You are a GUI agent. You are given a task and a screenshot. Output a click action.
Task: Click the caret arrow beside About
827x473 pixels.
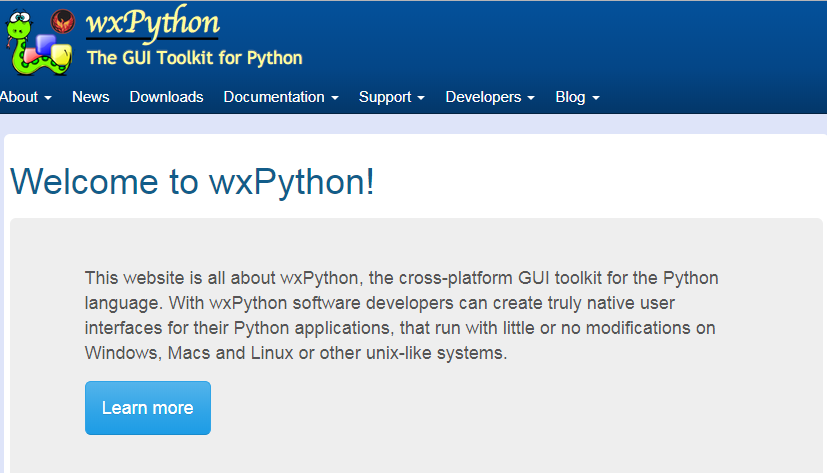(x=48, y=98)
